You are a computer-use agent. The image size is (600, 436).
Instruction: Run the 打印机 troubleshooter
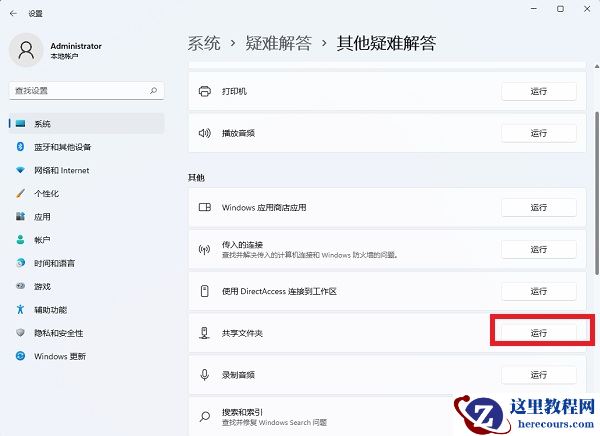(x=539, y=91)
